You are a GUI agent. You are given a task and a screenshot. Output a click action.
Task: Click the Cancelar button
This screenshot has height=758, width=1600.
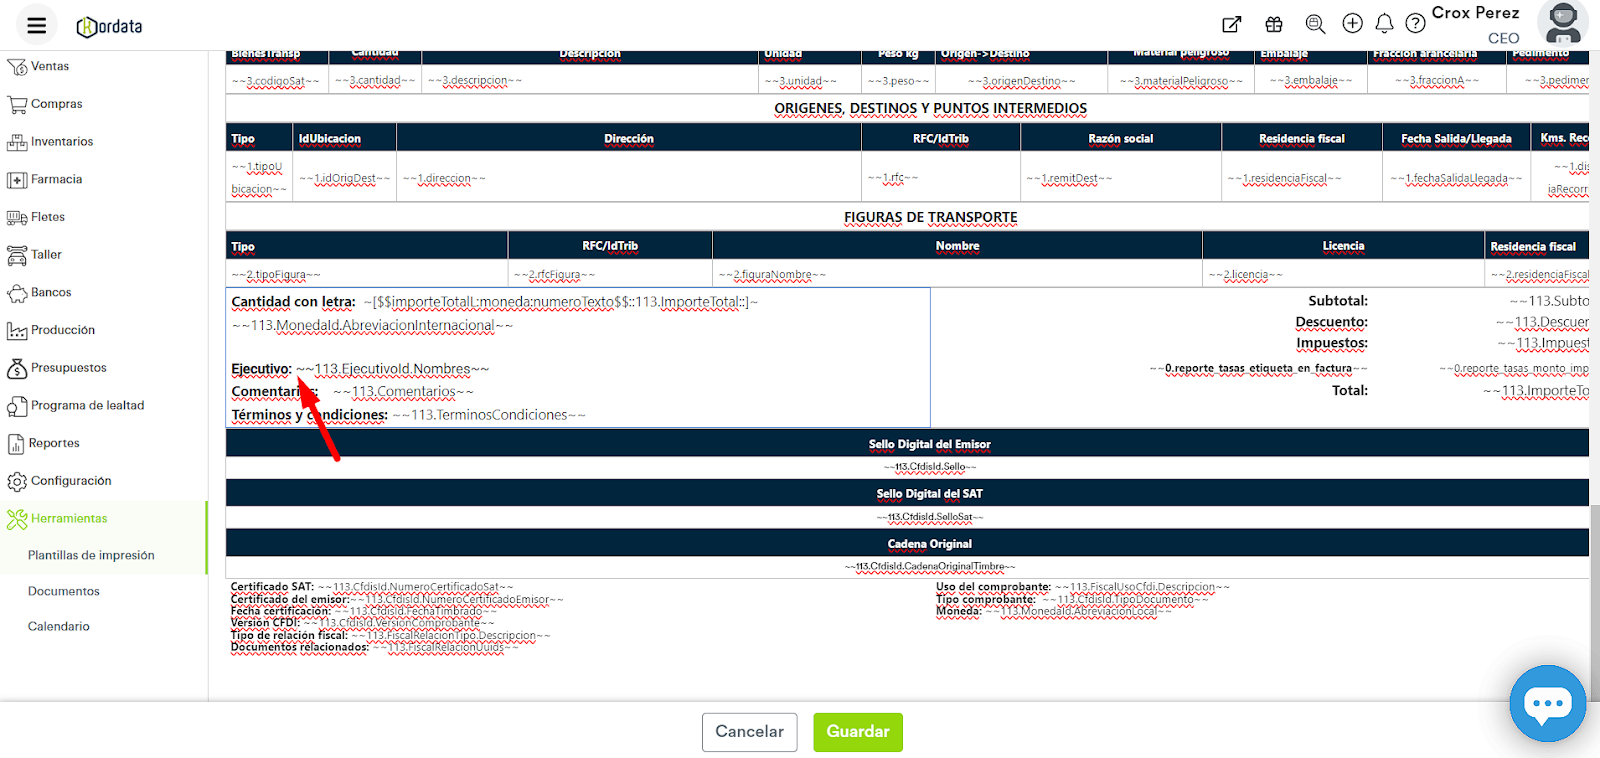click(749, 732)
